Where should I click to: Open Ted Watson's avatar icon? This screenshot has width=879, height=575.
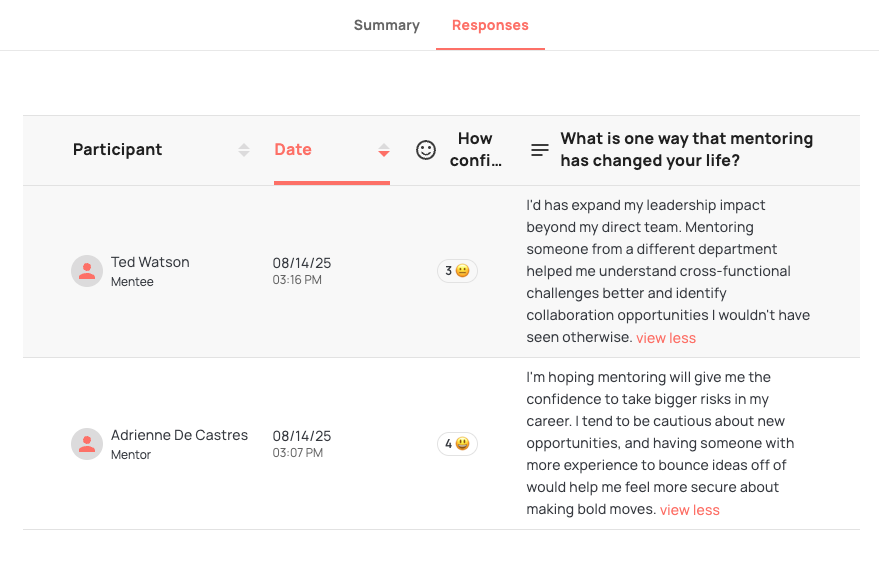click(x=87, y=271)
